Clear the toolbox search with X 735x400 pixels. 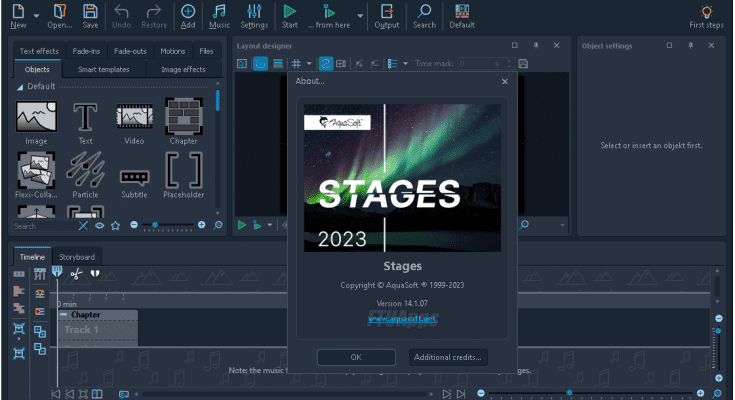click(83, 226)
